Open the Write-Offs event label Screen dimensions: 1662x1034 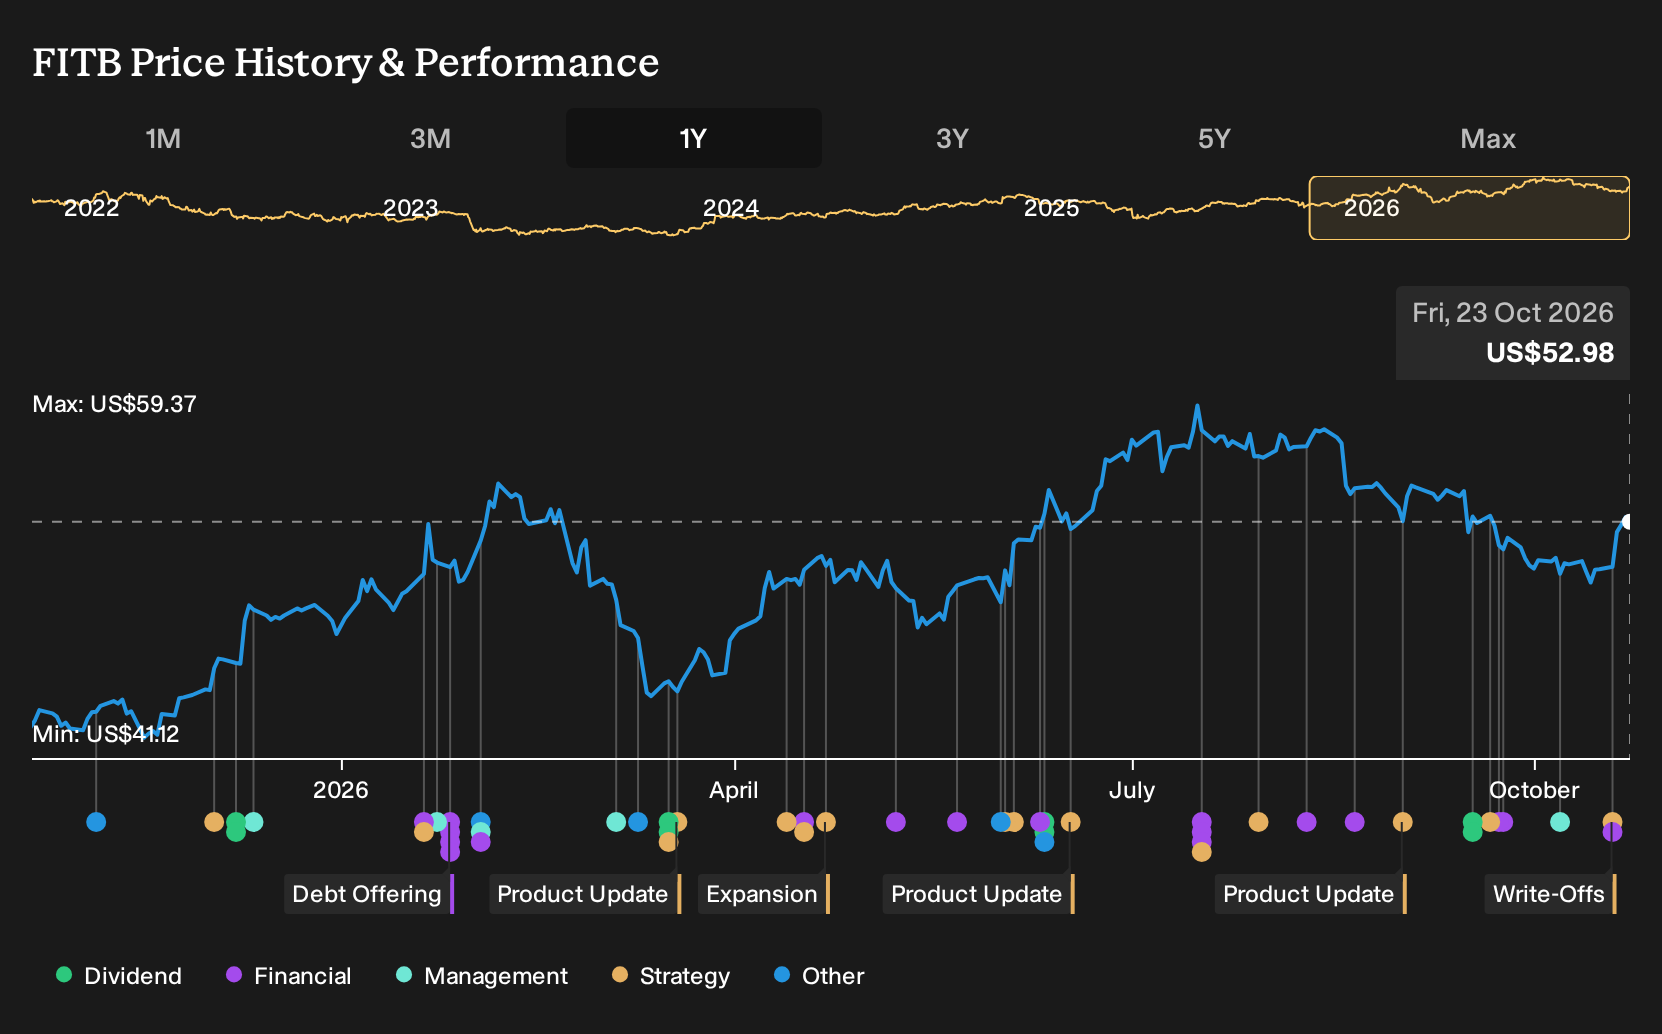click(1550, 894)
